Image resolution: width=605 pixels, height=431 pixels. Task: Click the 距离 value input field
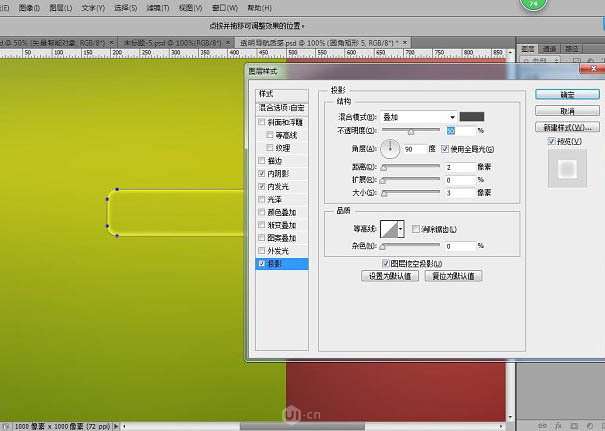[x=460, y=167]
